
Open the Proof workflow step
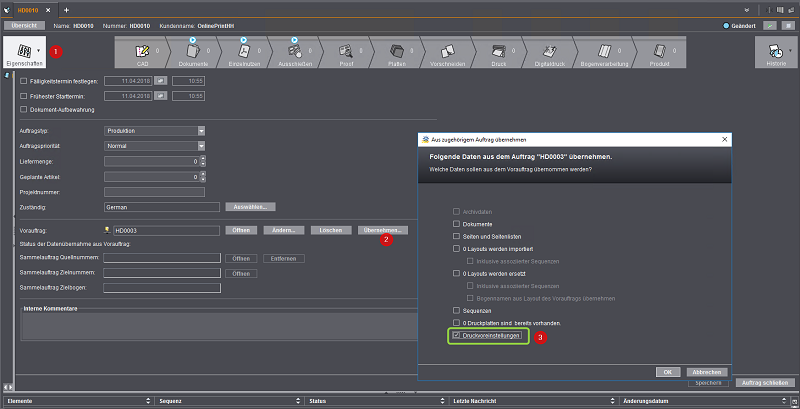pos(347,52)
